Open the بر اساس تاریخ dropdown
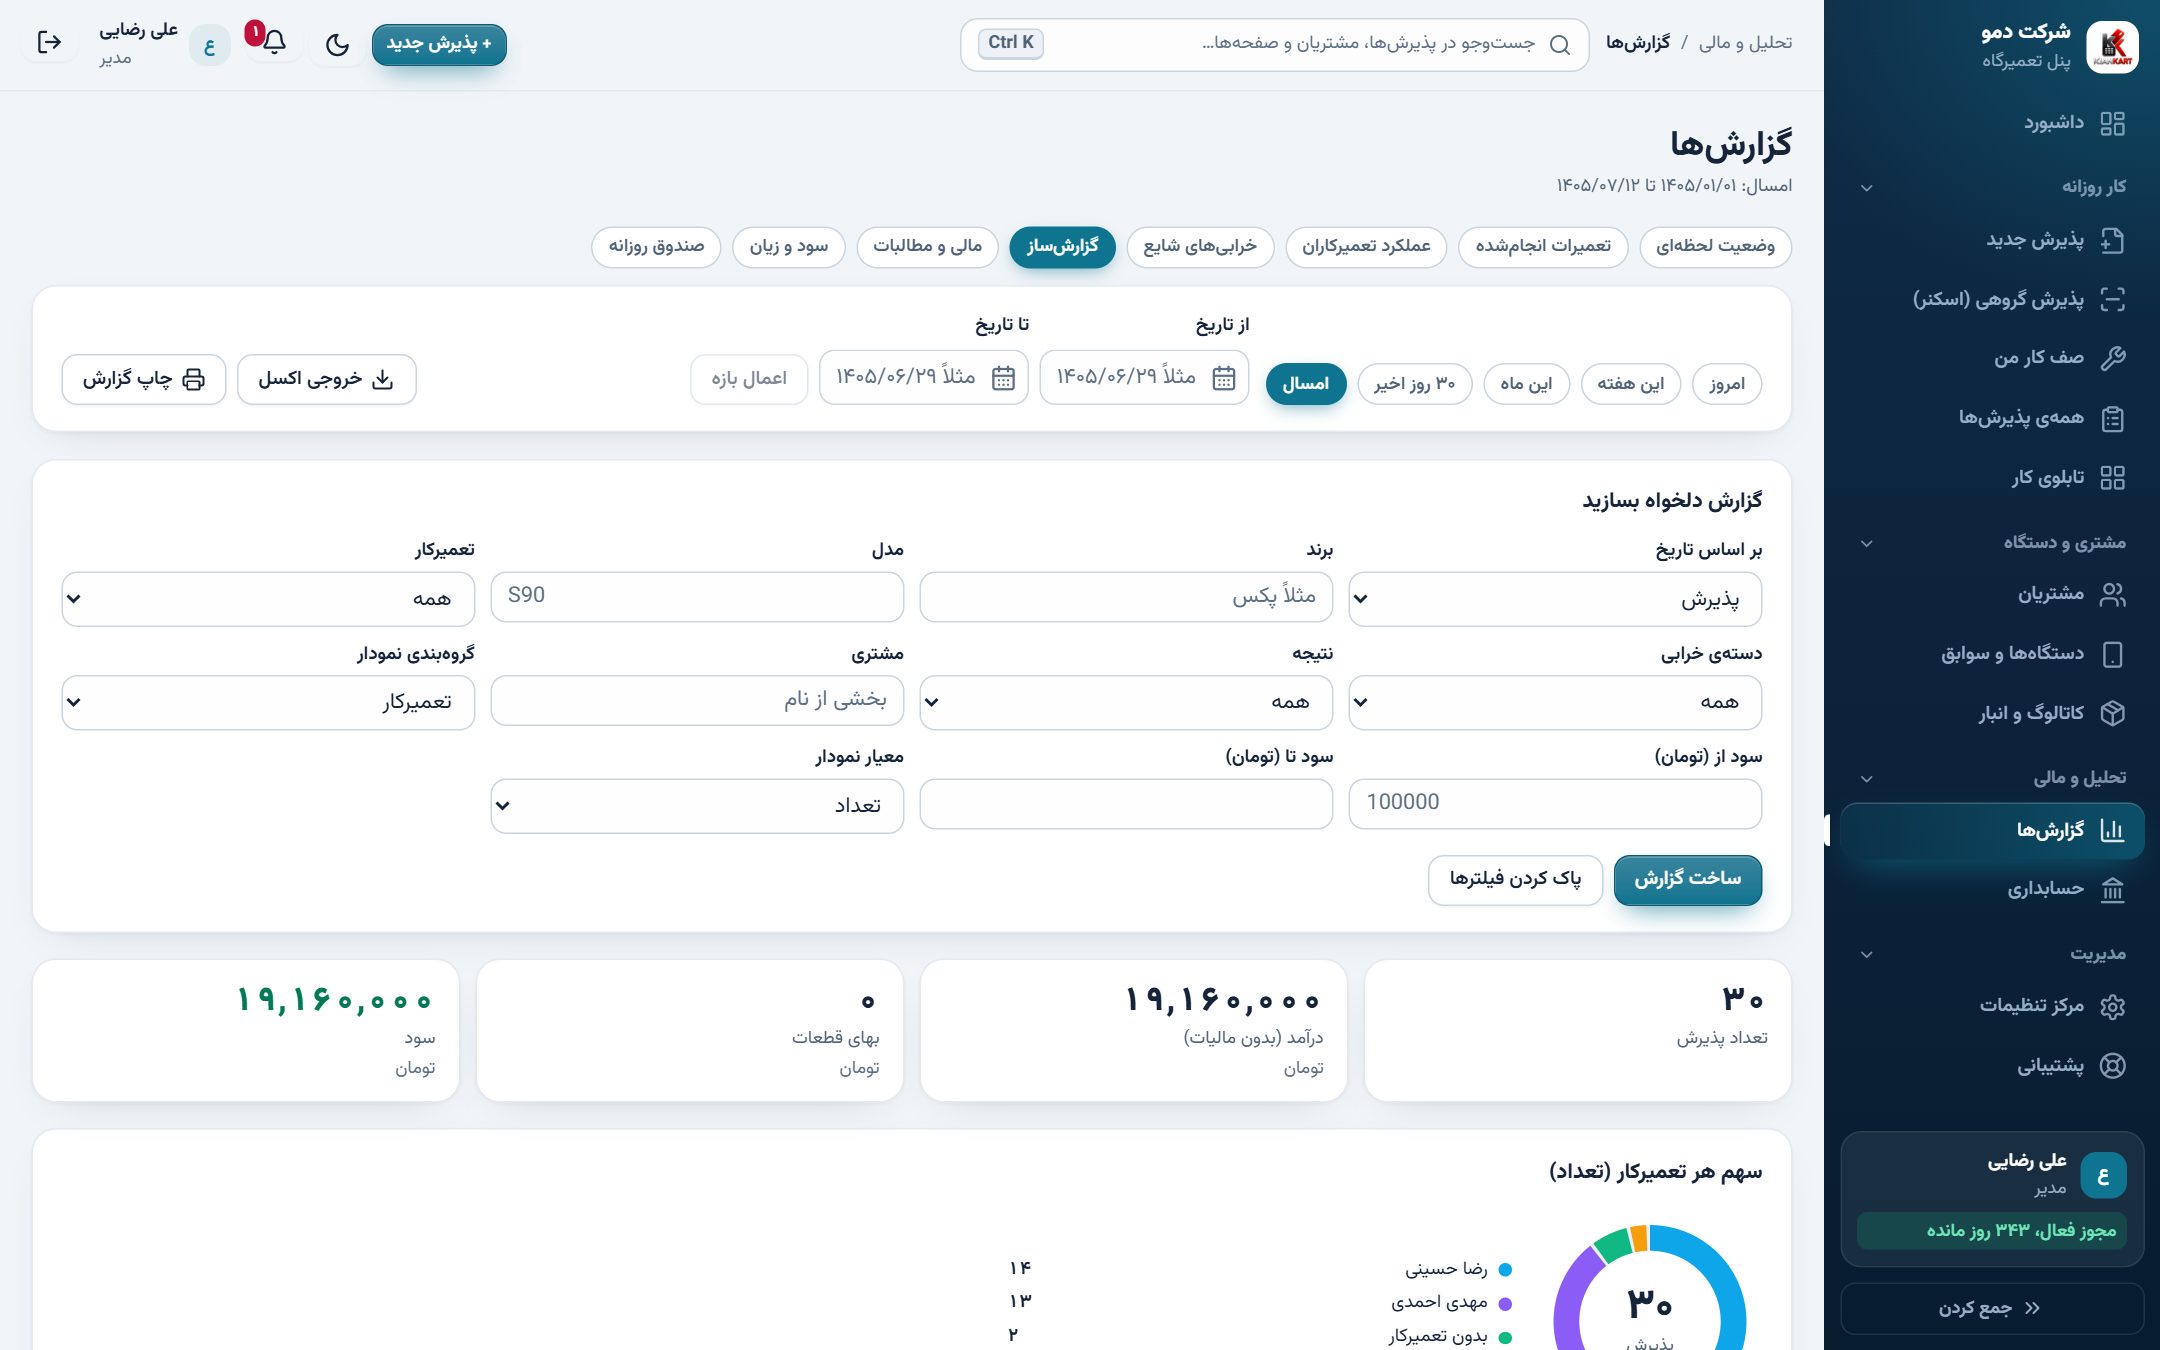Viewport: 2160px width, 1350px height. click(1555, 599)
